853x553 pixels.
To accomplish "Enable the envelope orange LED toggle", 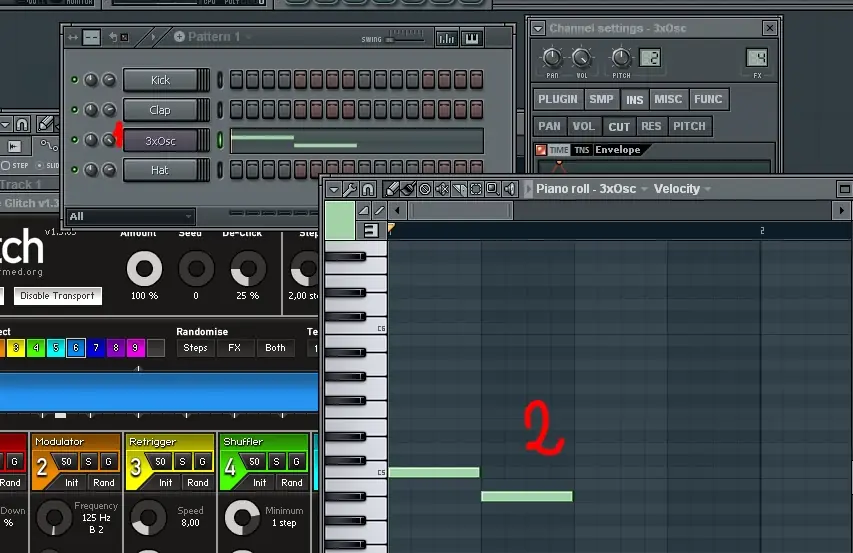I will (x=541, y=150).
